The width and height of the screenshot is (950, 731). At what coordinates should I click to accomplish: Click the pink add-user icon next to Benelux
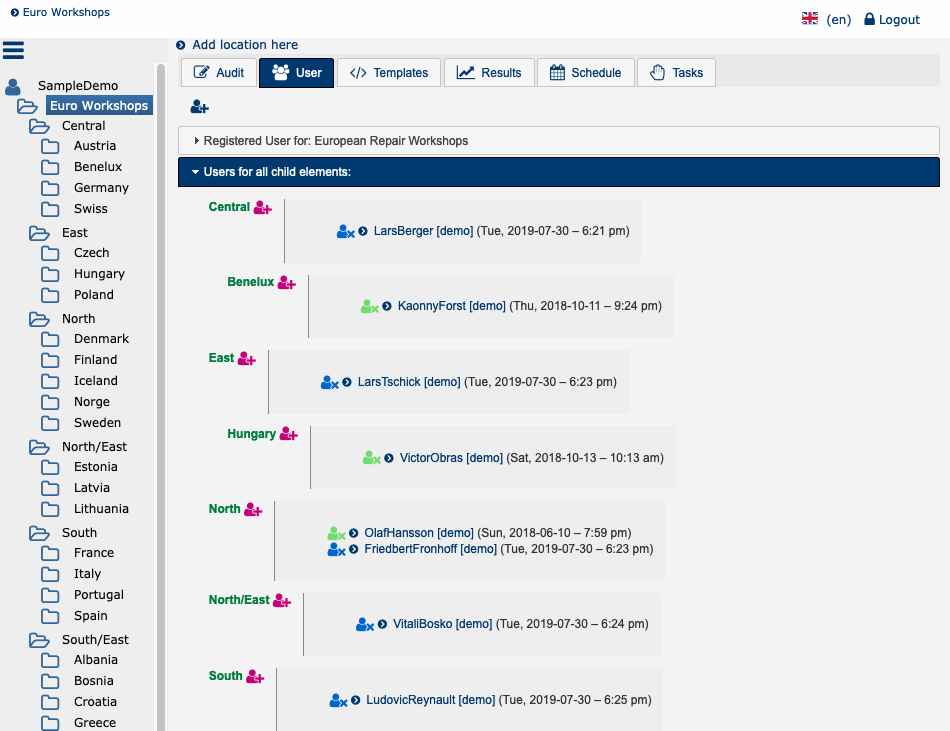[x=286, y=283]
